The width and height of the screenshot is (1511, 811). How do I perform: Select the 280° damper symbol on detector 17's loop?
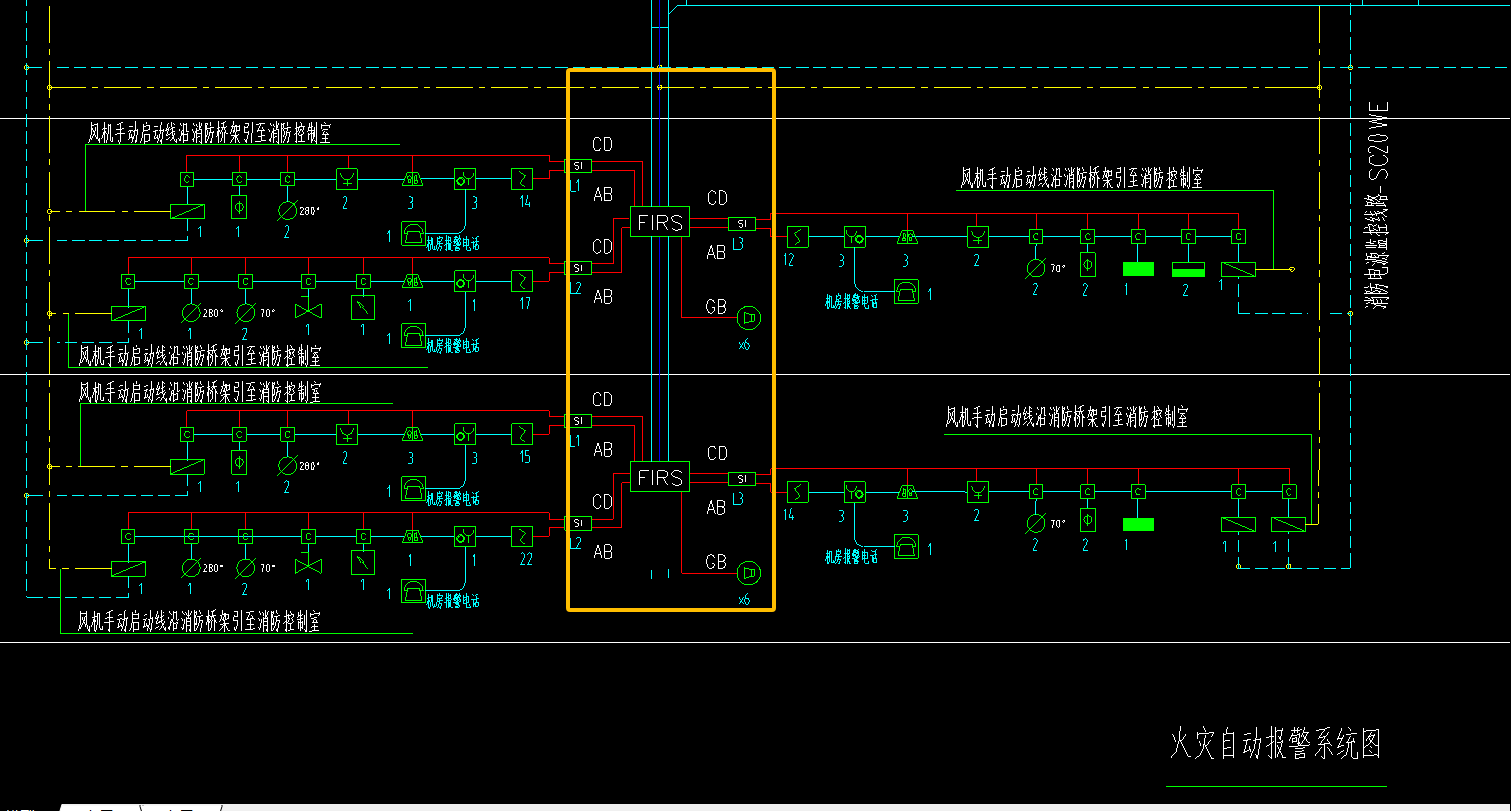[x=190, y=312]
